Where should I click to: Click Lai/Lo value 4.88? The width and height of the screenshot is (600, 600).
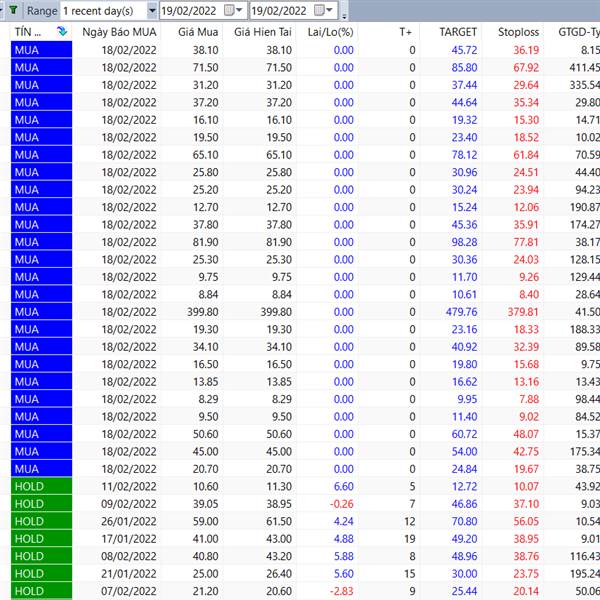tap(344, 539)
